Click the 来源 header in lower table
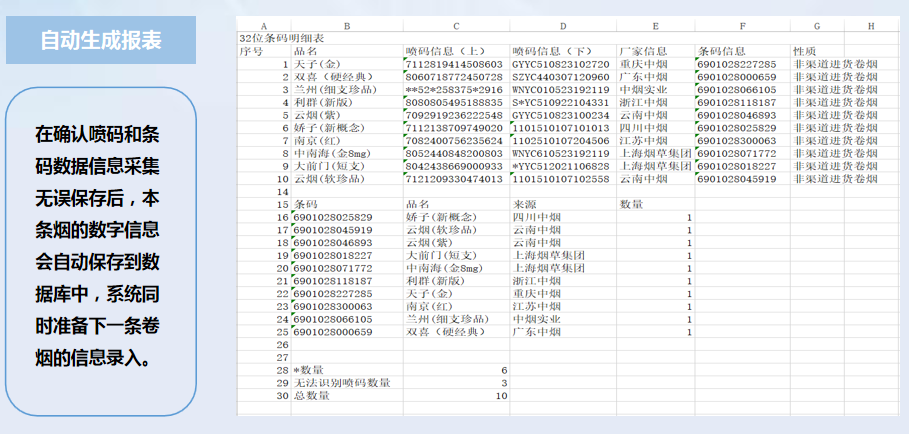Viewport: 909px width, 434px height. (525, 204)
